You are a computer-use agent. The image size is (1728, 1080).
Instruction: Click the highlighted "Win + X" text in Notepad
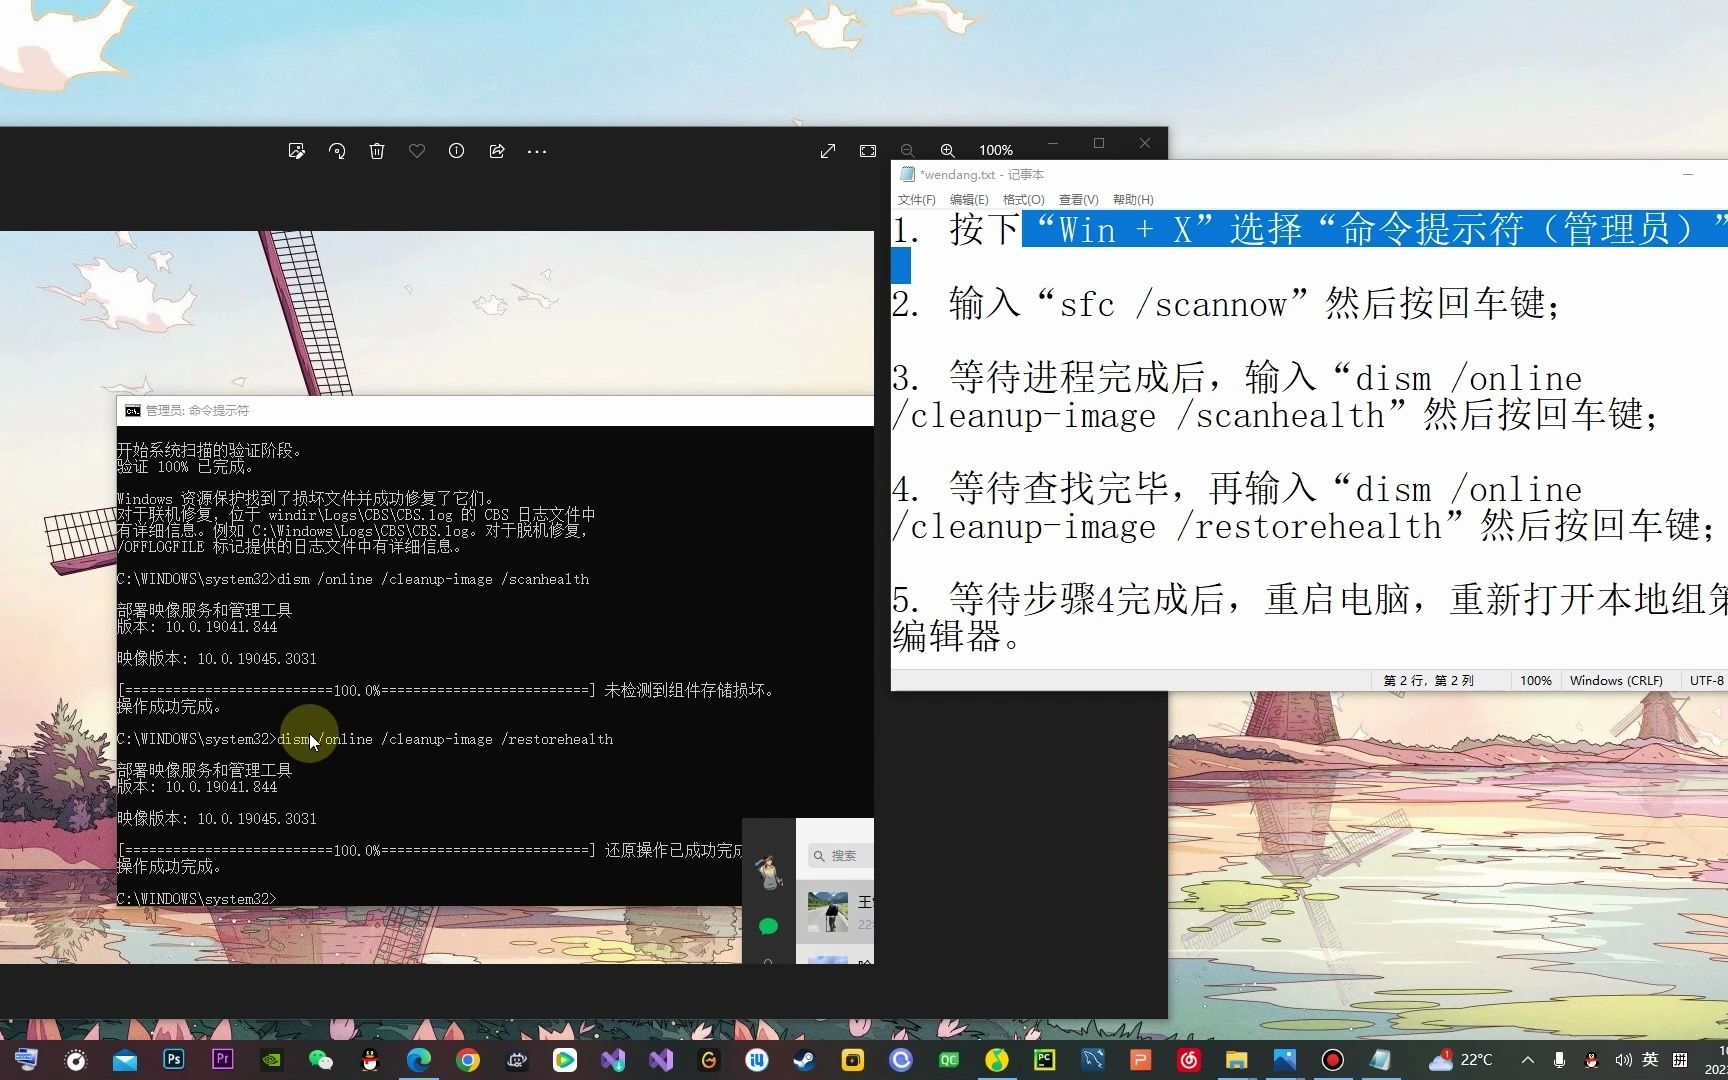click(1126, 229)
